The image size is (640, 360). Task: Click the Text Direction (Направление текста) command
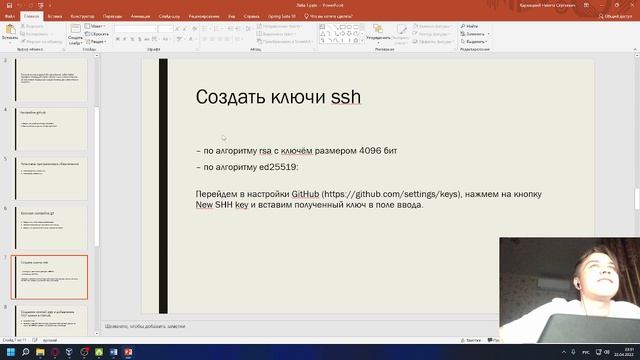[x=280, y=26]
